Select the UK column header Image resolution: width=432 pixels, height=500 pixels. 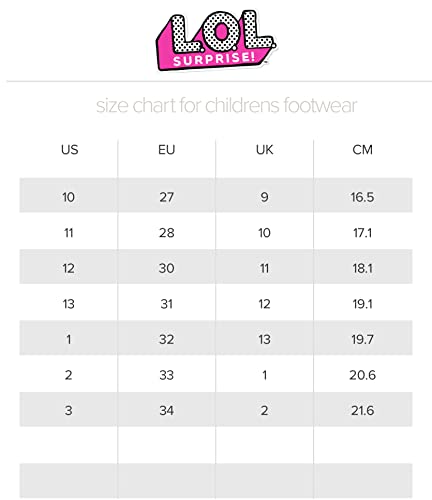point(265,150)
